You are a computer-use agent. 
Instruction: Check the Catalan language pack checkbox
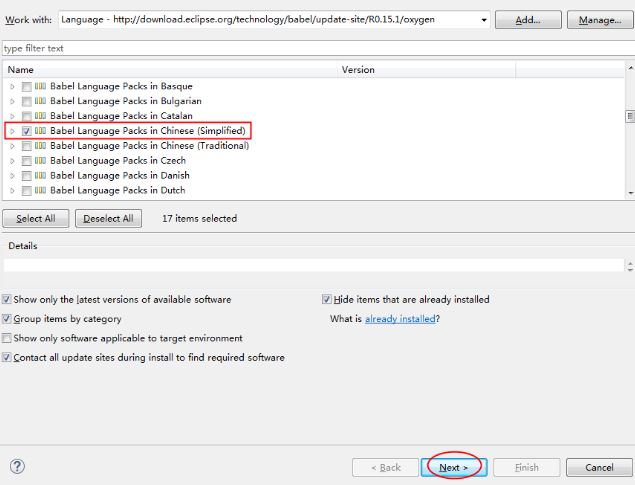[x=27, y=116]
